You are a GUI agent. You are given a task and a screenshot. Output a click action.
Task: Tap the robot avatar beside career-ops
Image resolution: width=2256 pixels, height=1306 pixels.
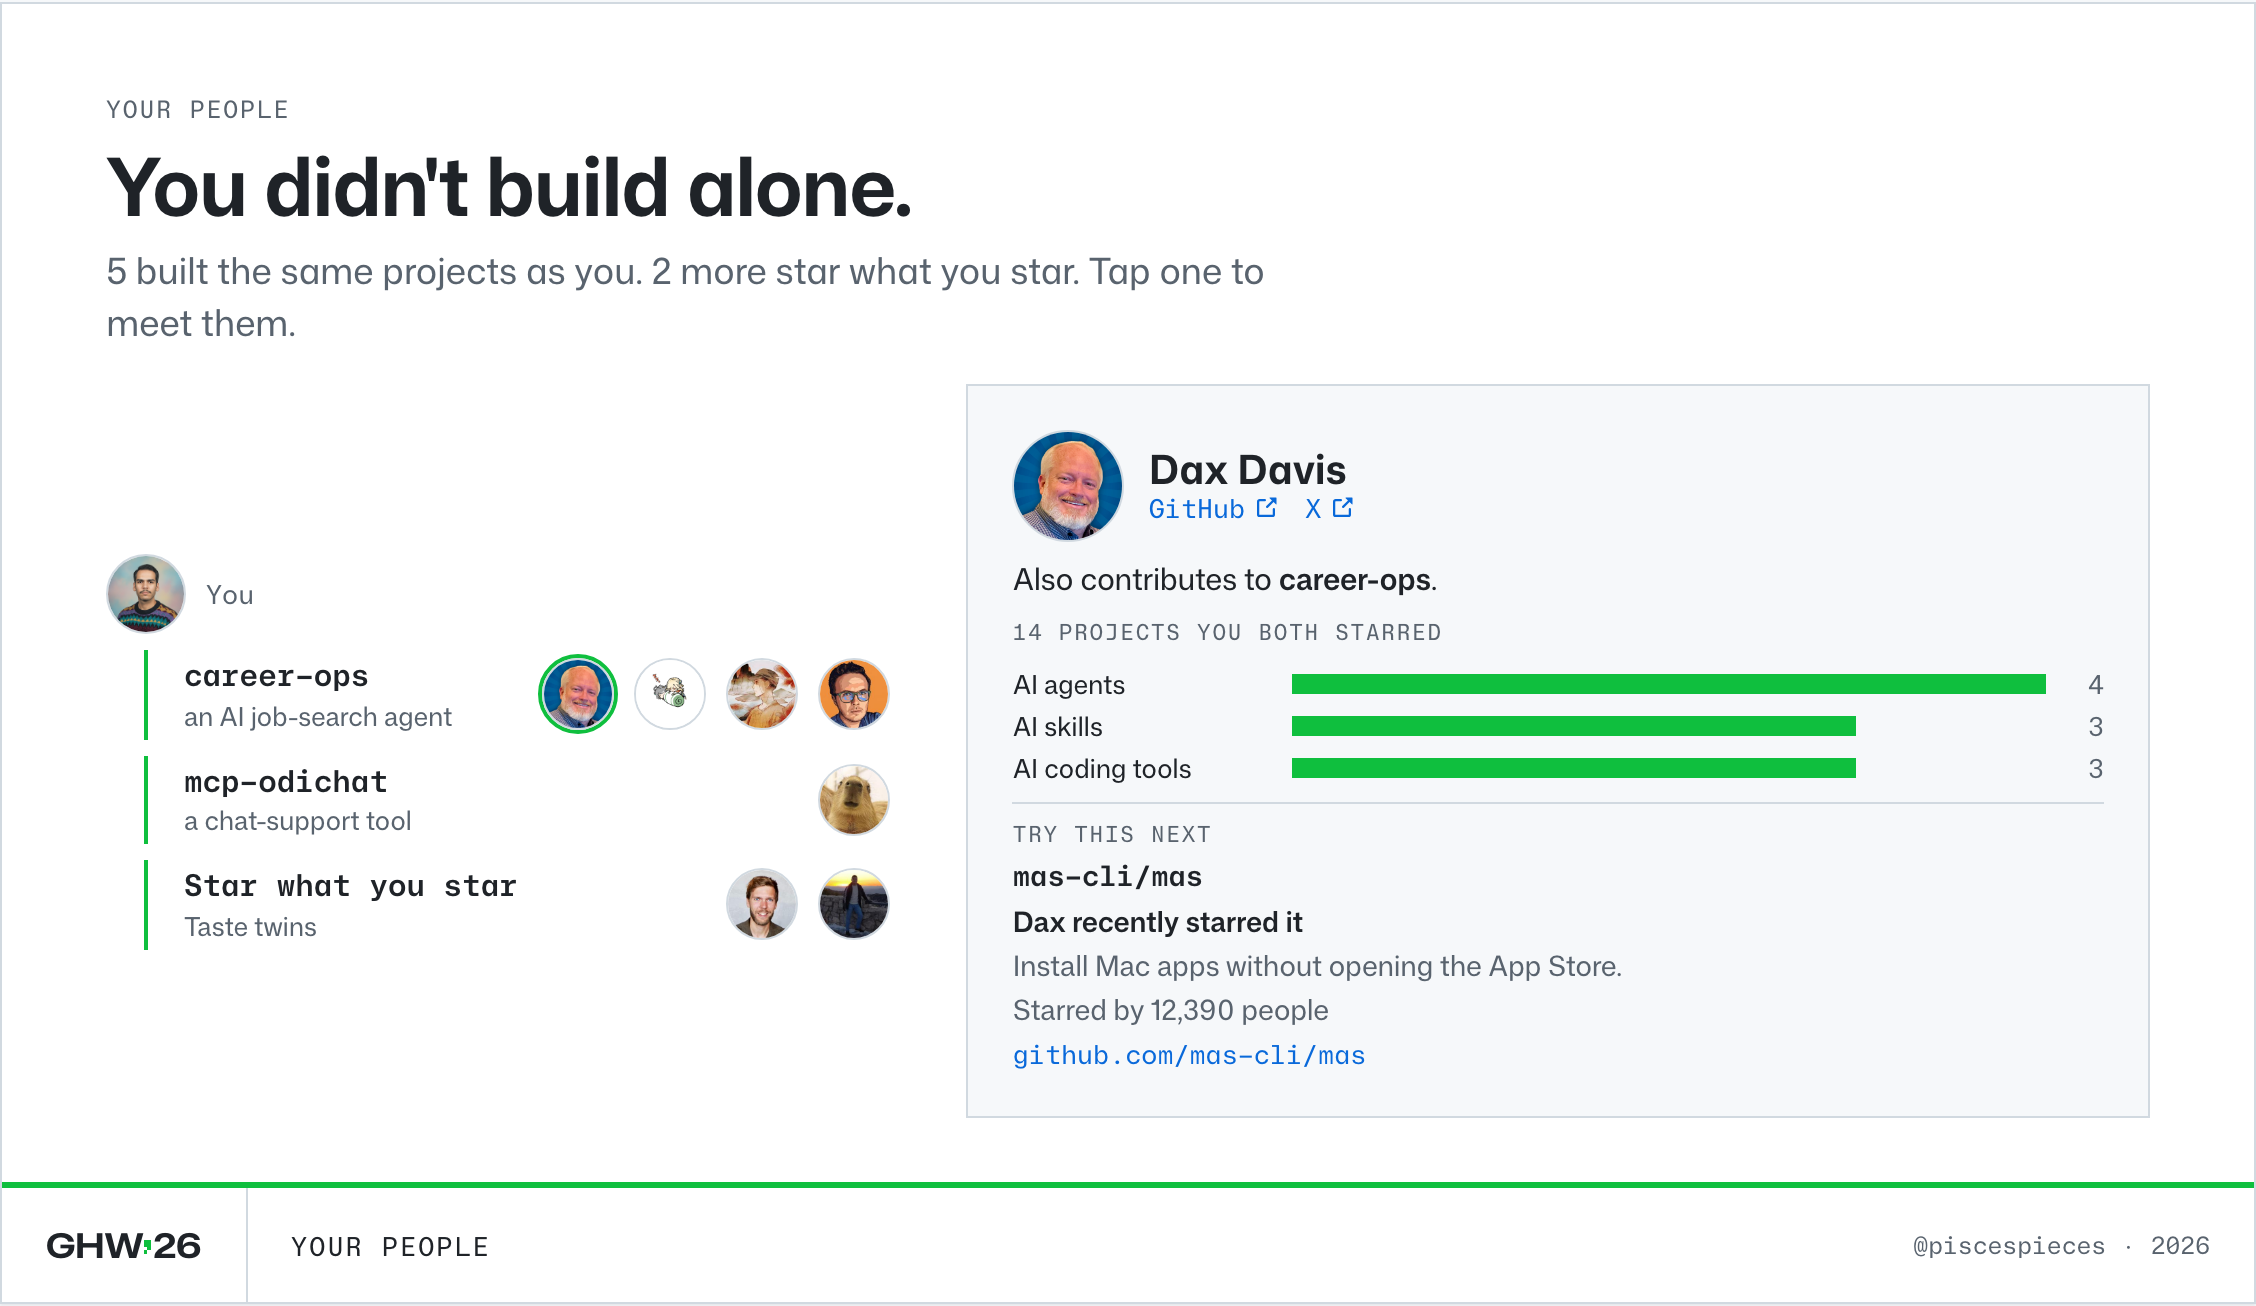pyautogui.click(x=670, y=694)
